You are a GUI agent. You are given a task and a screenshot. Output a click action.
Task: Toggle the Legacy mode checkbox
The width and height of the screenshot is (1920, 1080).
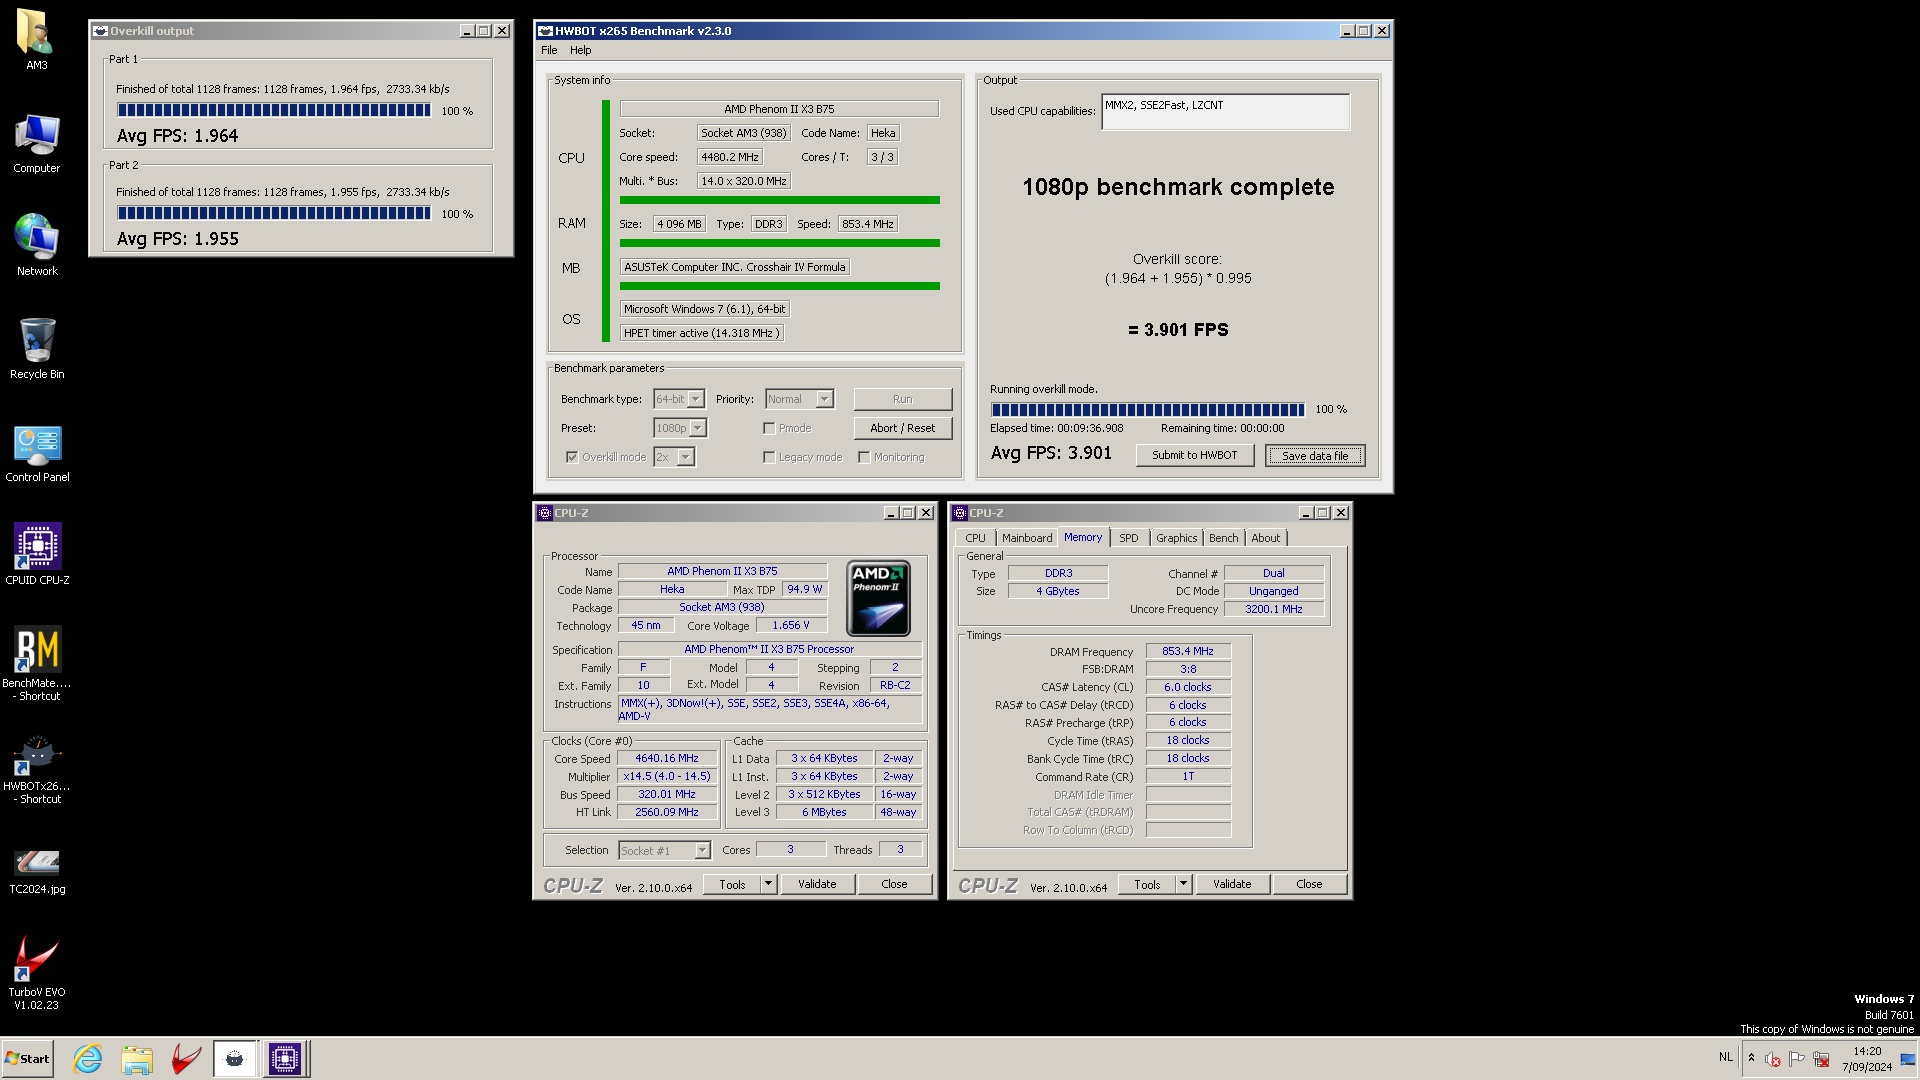pos(769,457)
